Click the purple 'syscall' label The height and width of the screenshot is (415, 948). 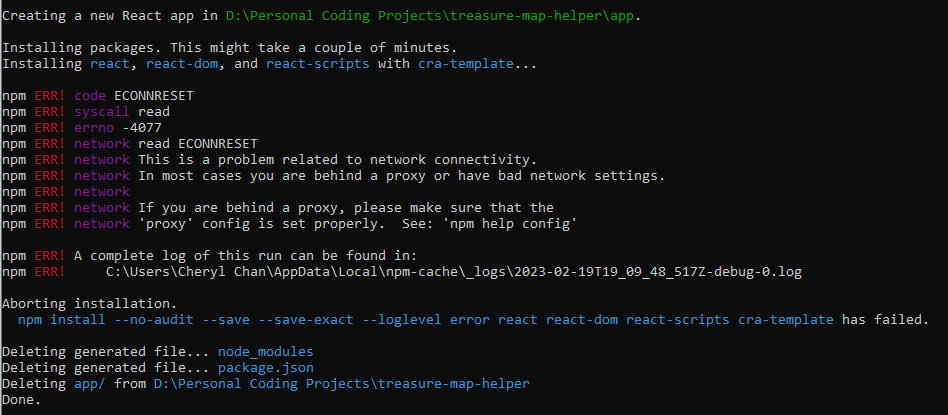pos(102,112)
